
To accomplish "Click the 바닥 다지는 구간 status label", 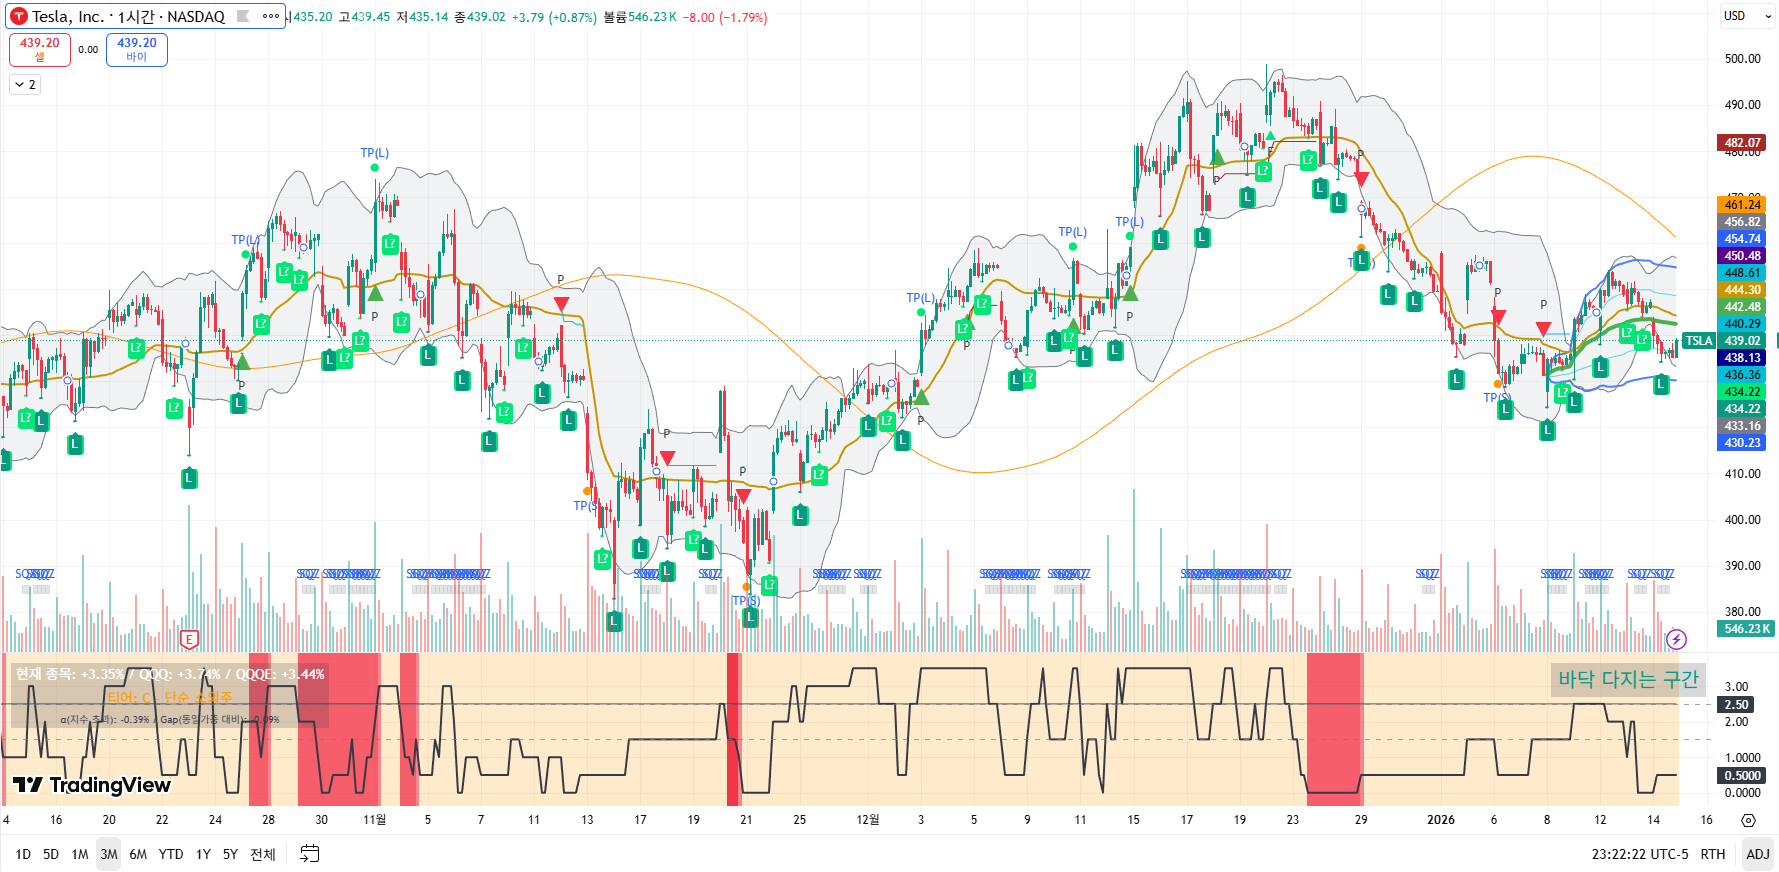I will coord(1628,680).
